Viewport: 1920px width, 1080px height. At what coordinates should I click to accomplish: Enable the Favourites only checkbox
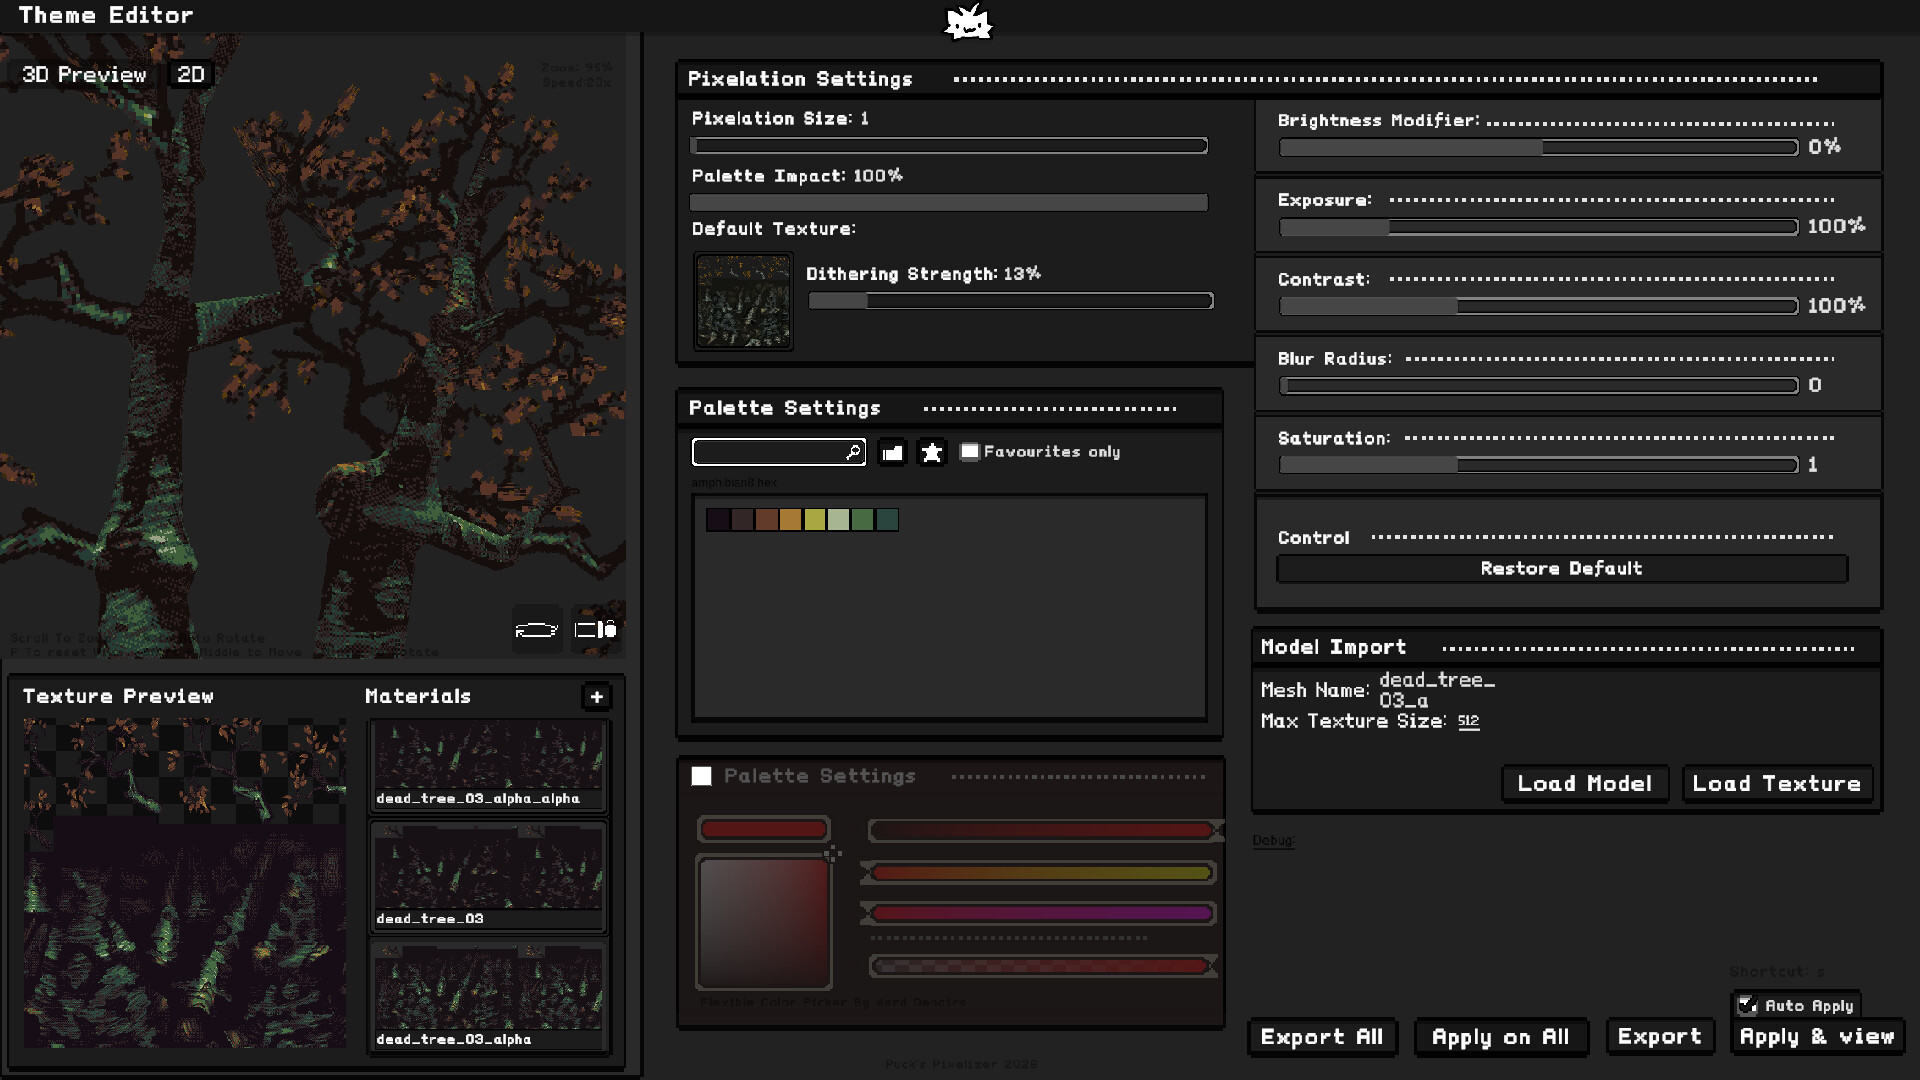969,452
